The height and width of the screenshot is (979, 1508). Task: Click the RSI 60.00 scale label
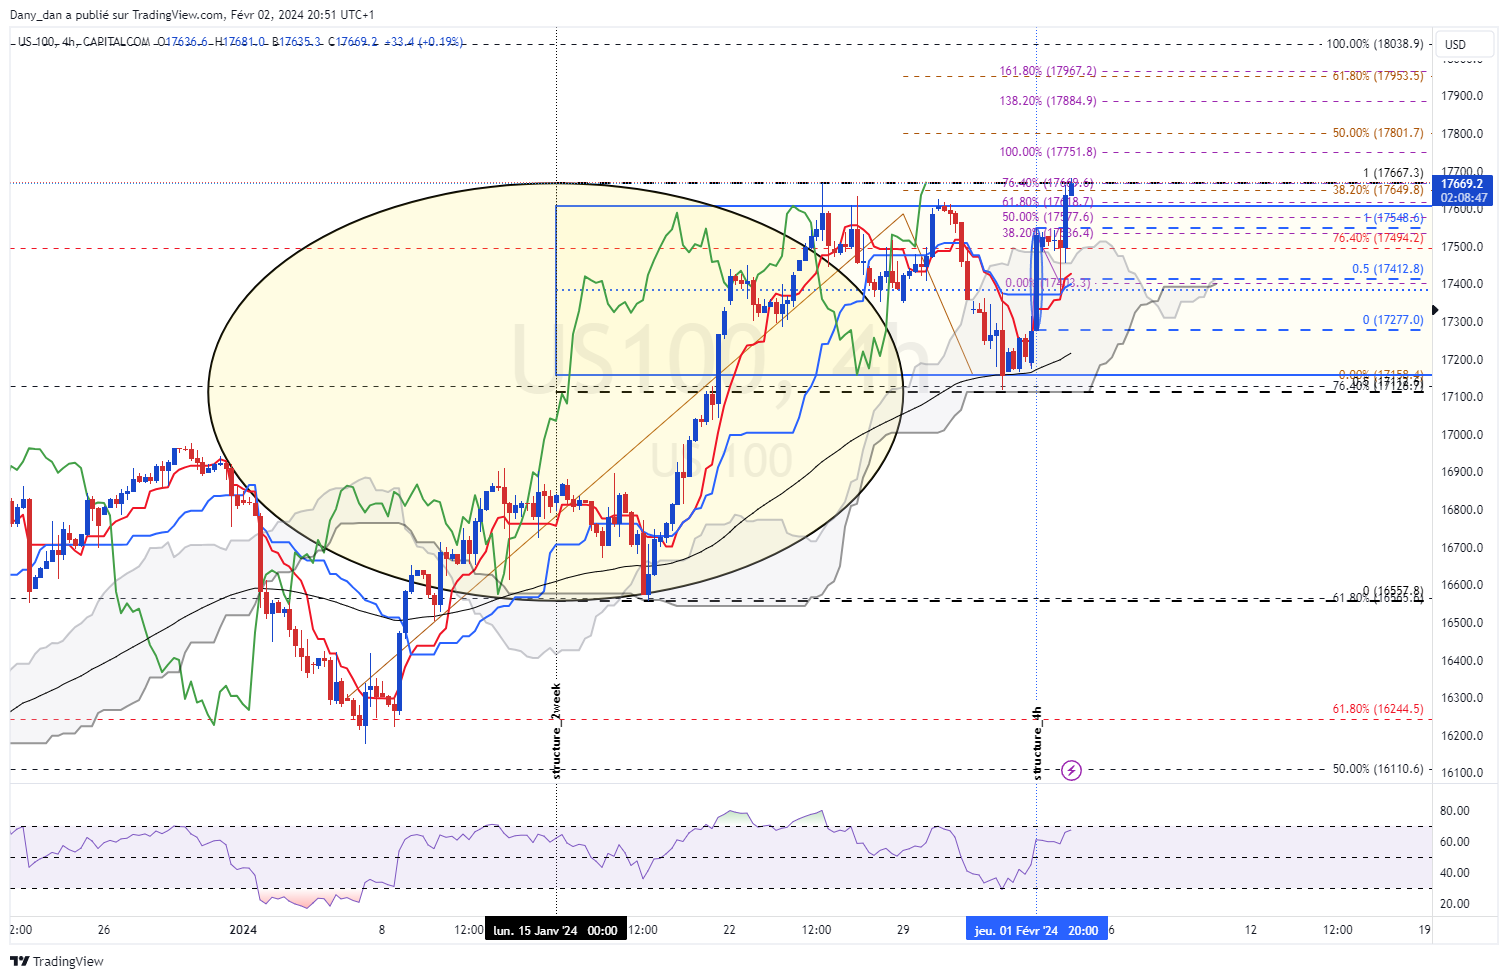1455,842
